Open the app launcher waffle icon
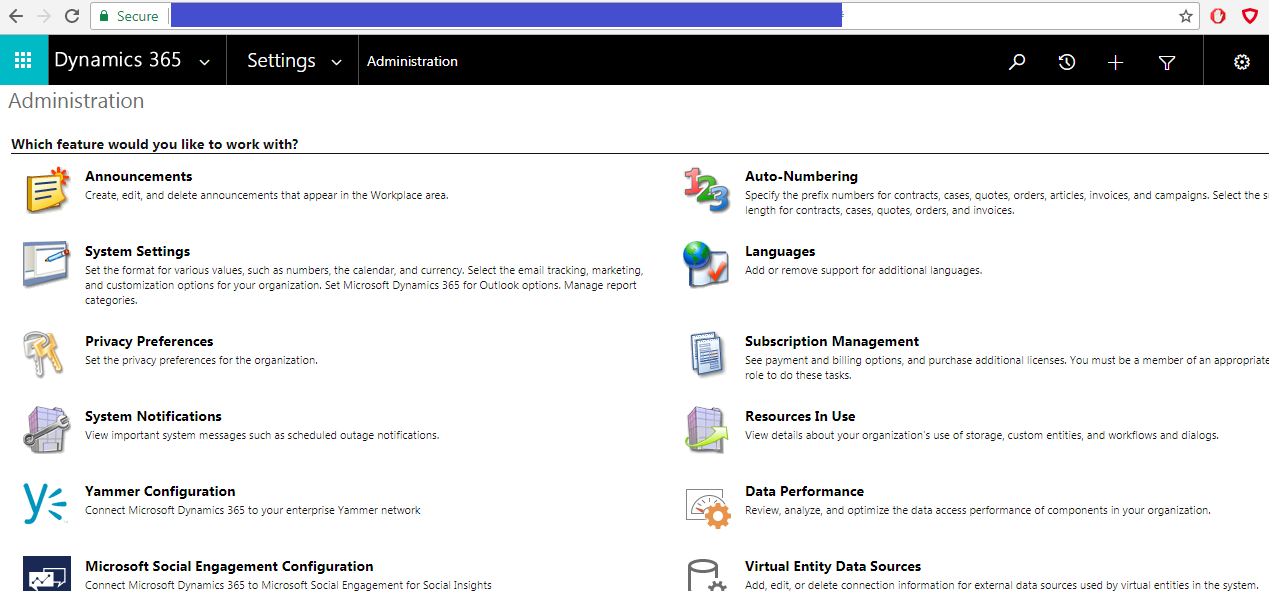Screen dimensions: 1269x591 click(24, 61)
